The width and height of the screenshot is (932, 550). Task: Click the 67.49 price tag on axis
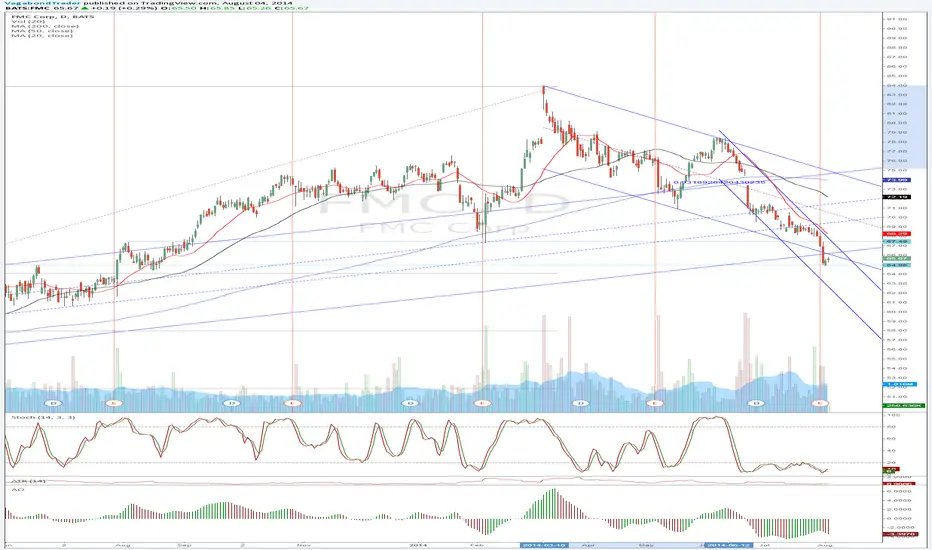pyautogui.click(x=898, y=241)
